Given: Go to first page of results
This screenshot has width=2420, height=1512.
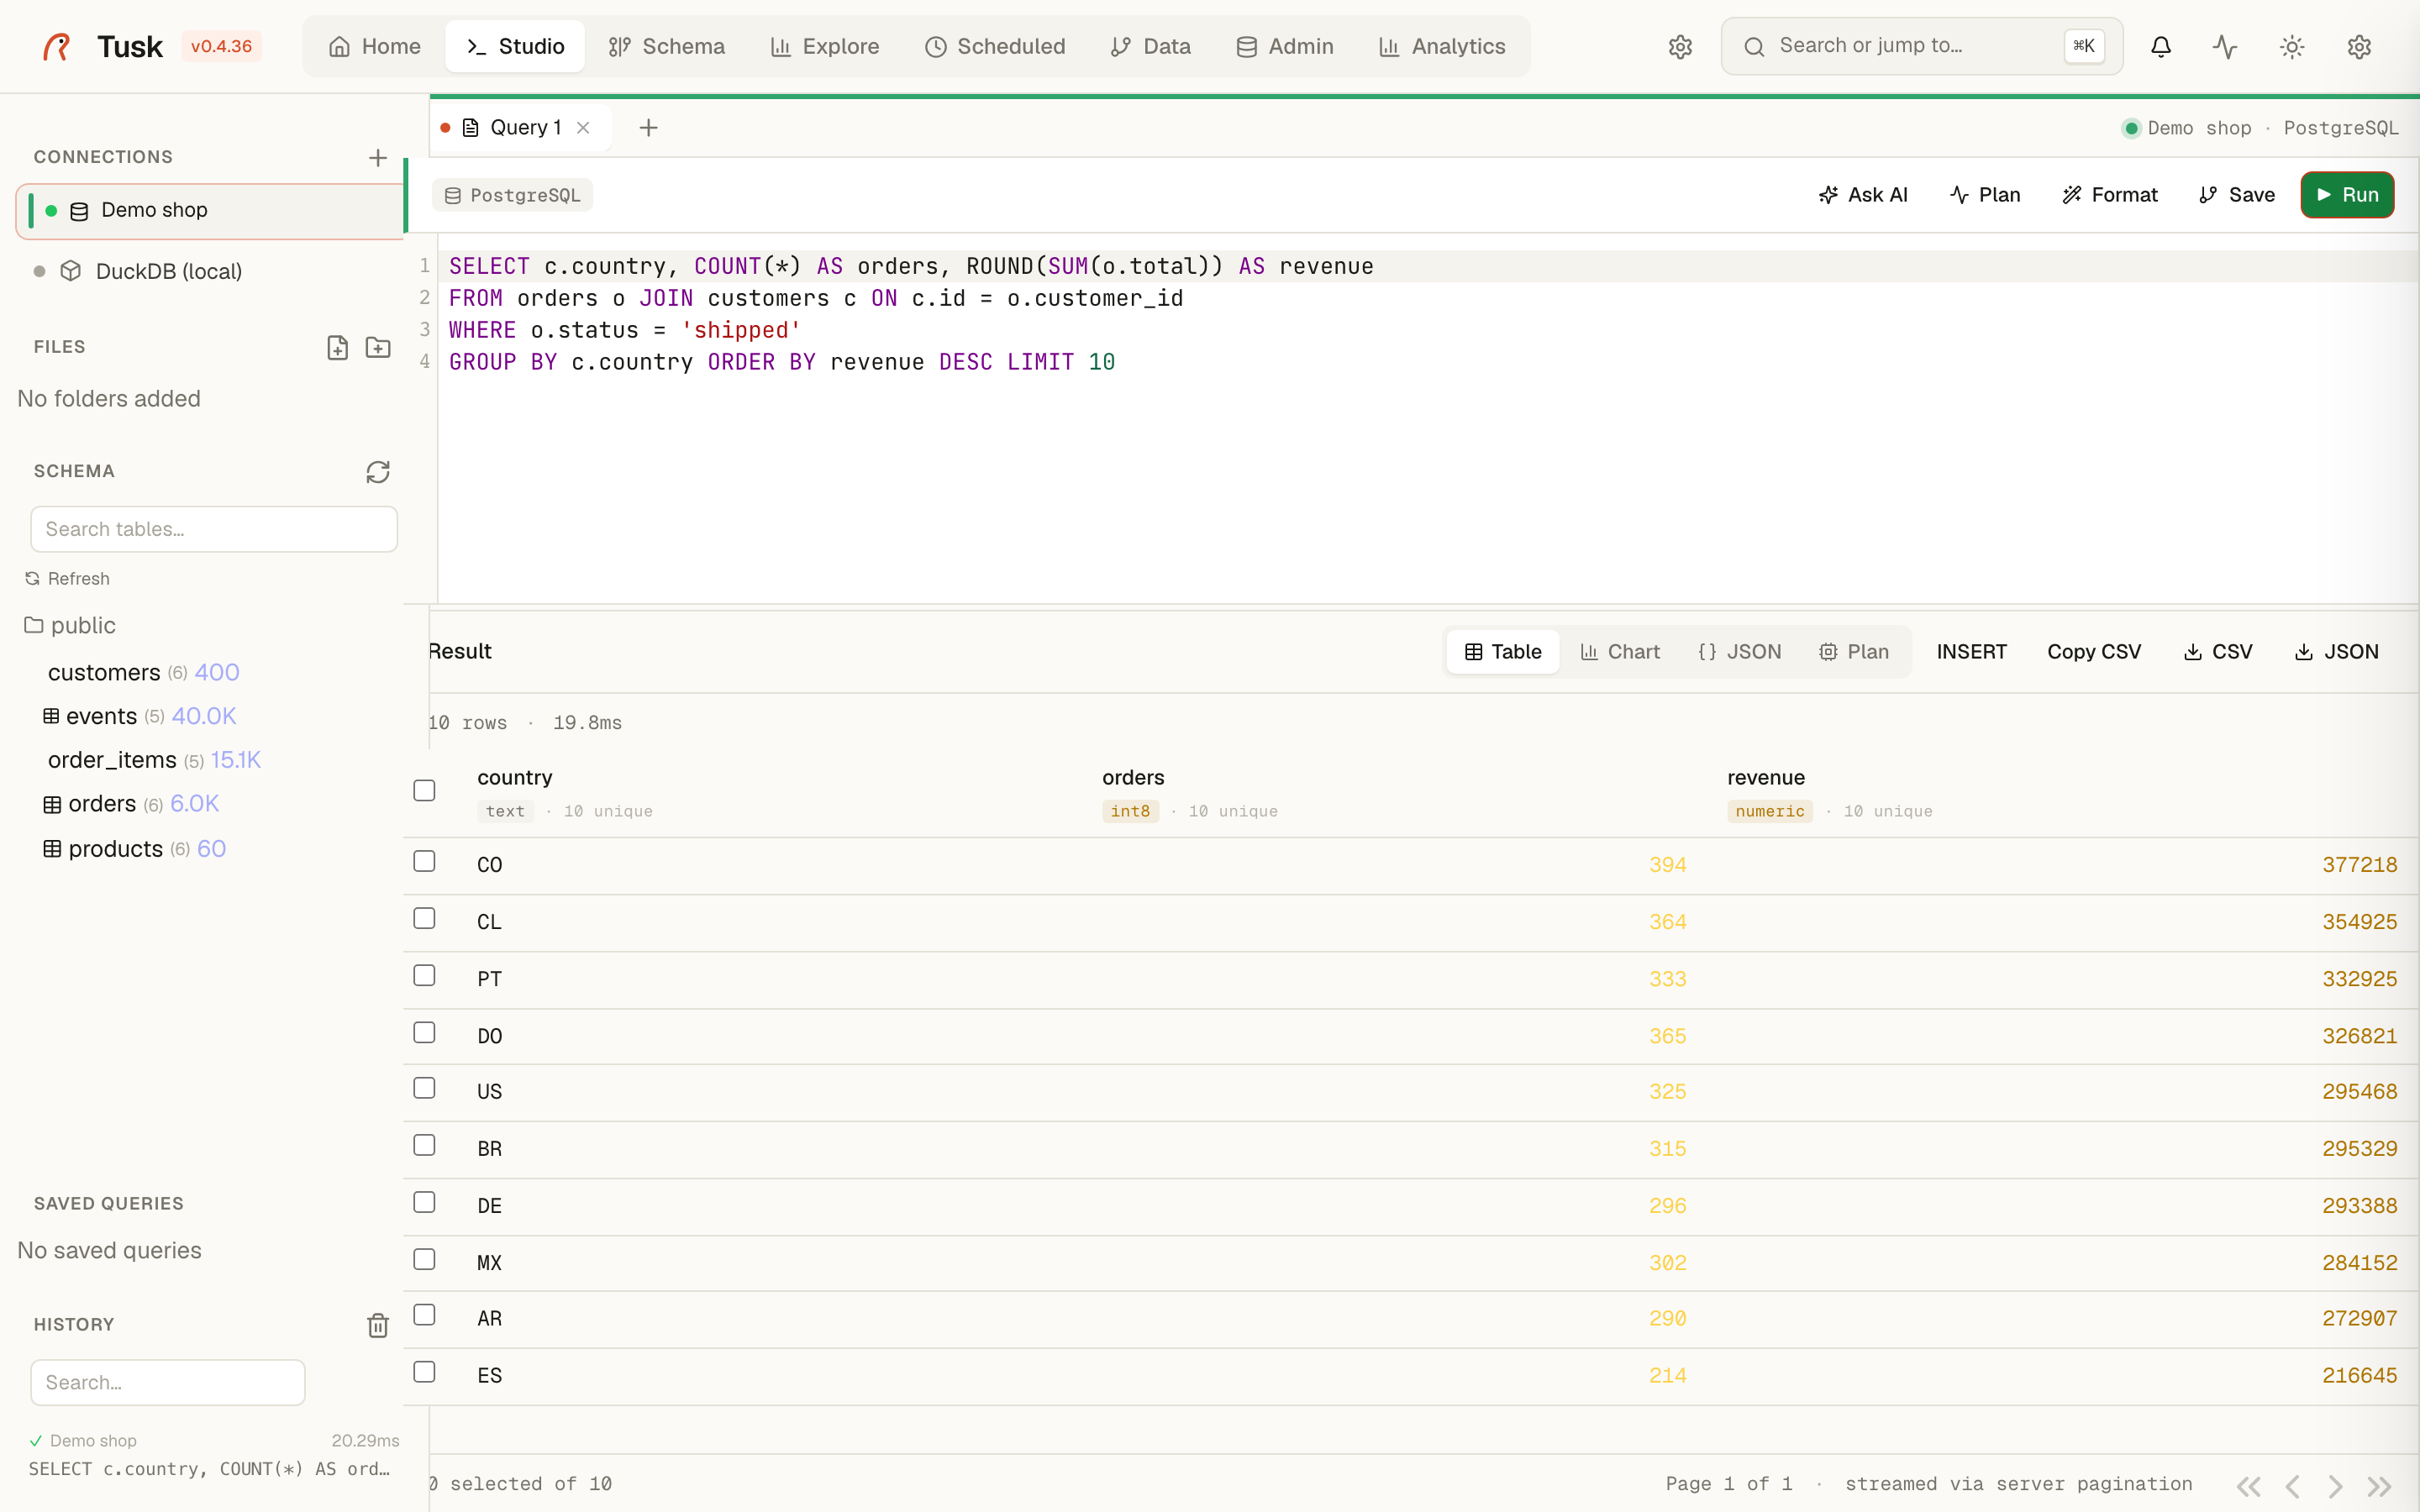Looking at the screenshot, I should (2249, 1486).
